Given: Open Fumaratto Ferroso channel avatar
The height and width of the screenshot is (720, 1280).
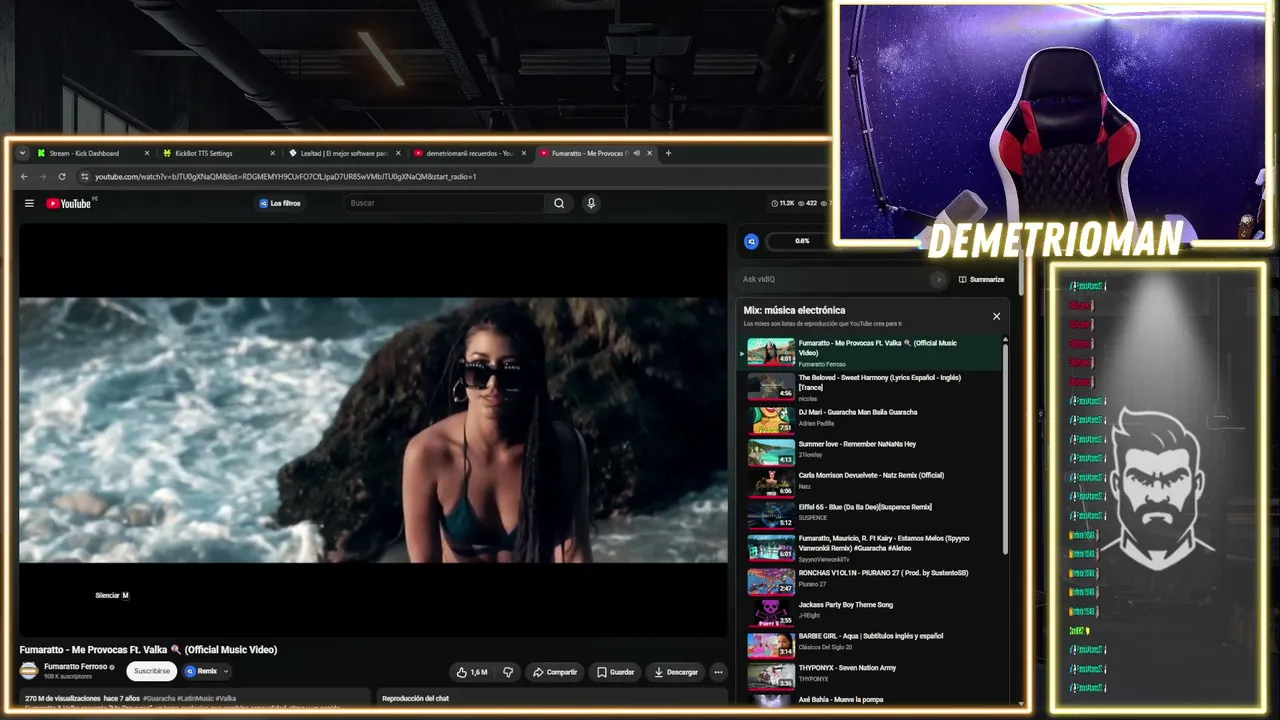Looking at the screenshot, I should (29, 671).
